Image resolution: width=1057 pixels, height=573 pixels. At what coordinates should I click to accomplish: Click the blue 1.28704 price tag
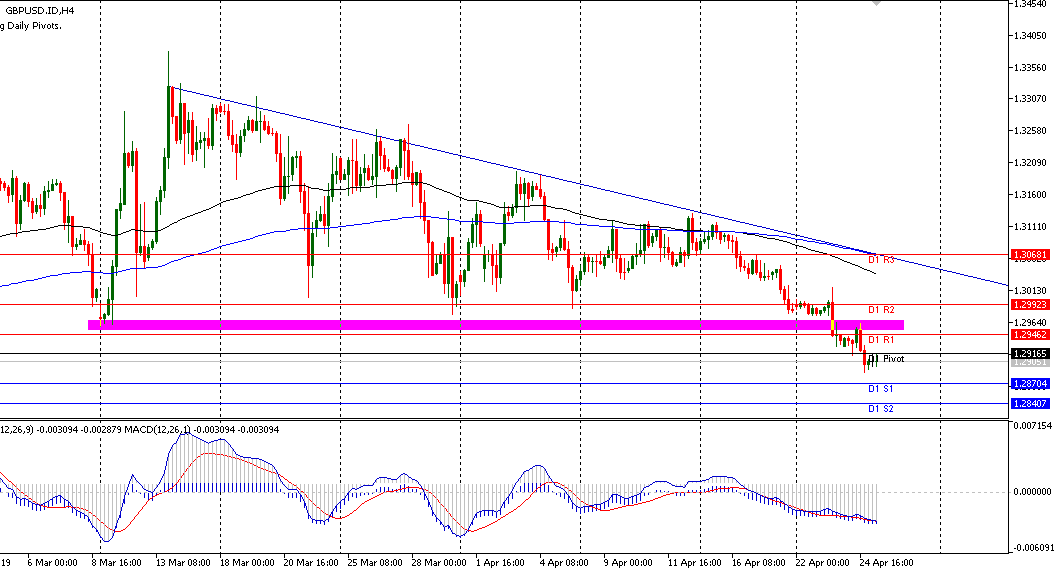pyautogui.click(x=1030, y=383)
